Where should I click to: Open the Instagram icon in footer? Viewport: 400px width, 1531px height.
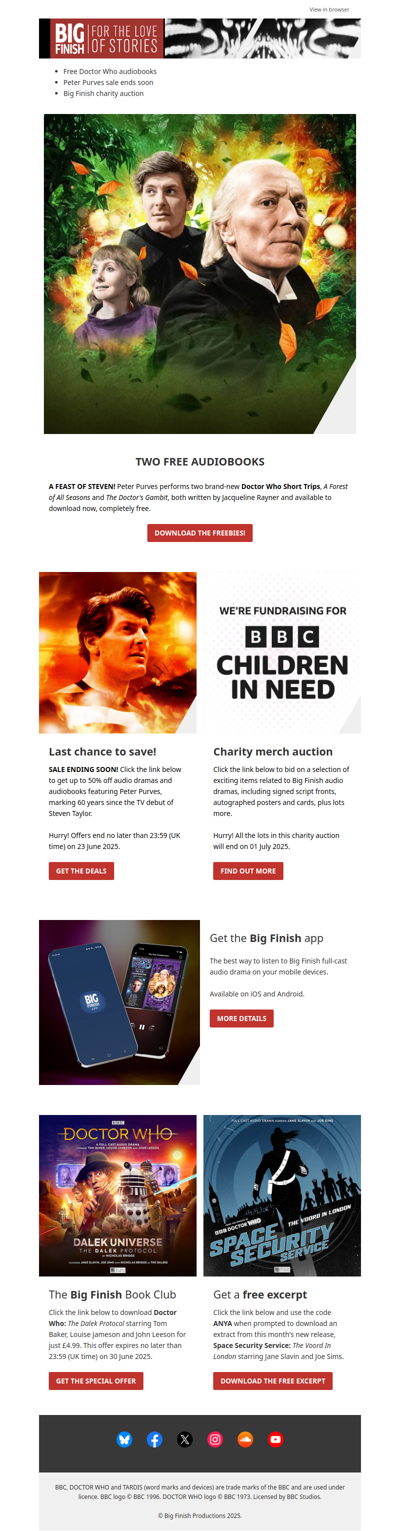215,1439
